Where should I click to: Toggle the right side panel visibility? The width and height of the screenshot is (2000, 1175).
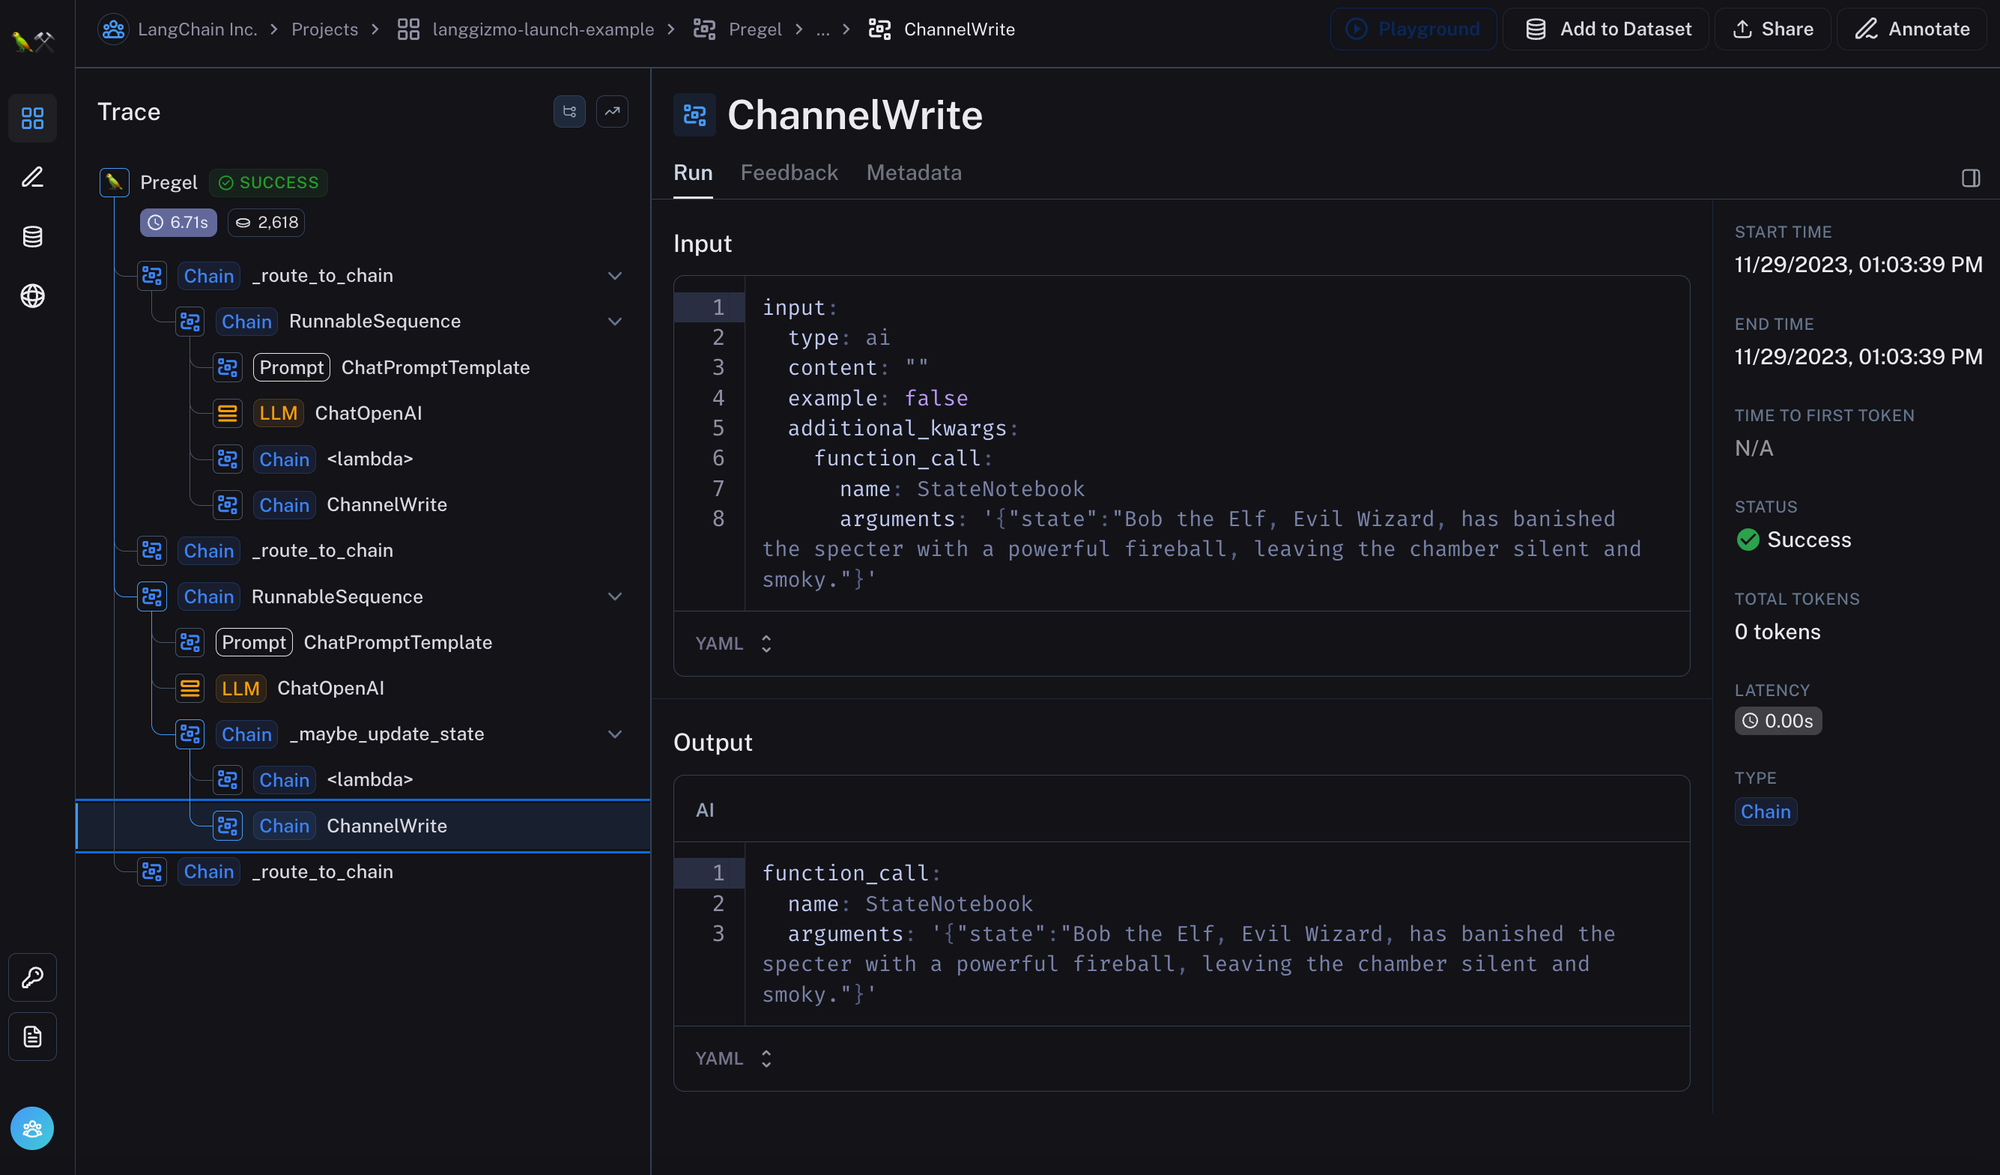[x=1970, y=178]
